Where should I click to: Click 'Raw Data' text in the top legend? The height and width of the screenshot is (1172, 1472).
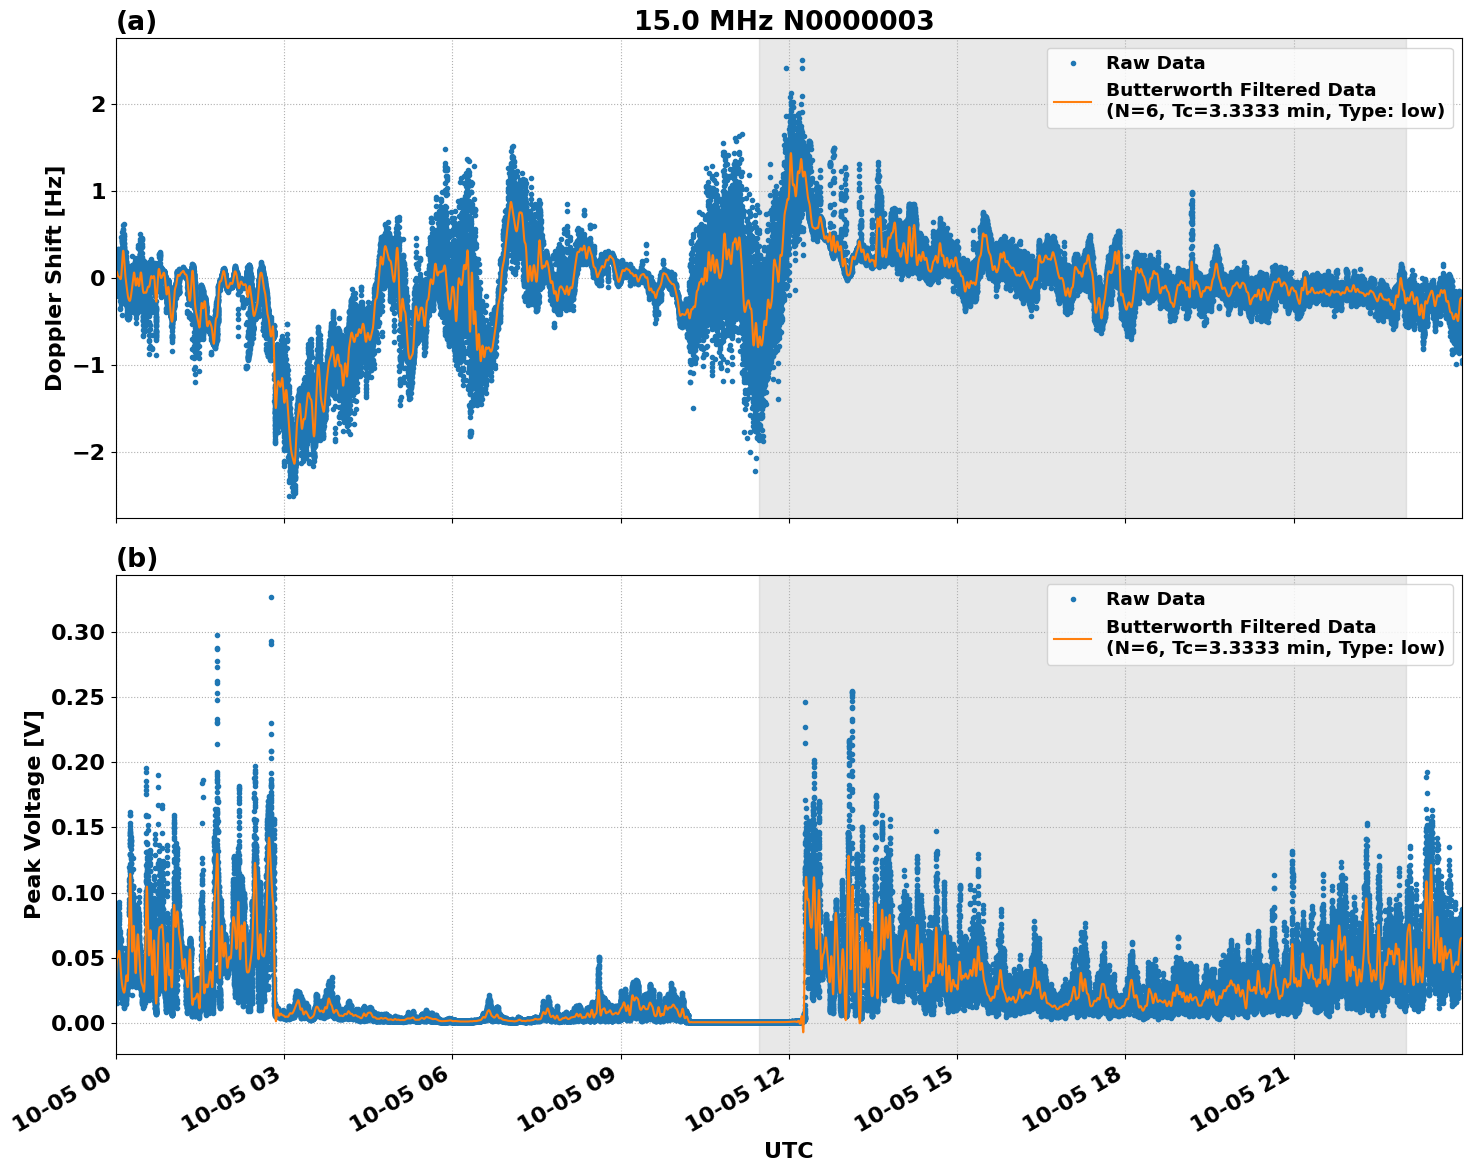(1155, 63)
